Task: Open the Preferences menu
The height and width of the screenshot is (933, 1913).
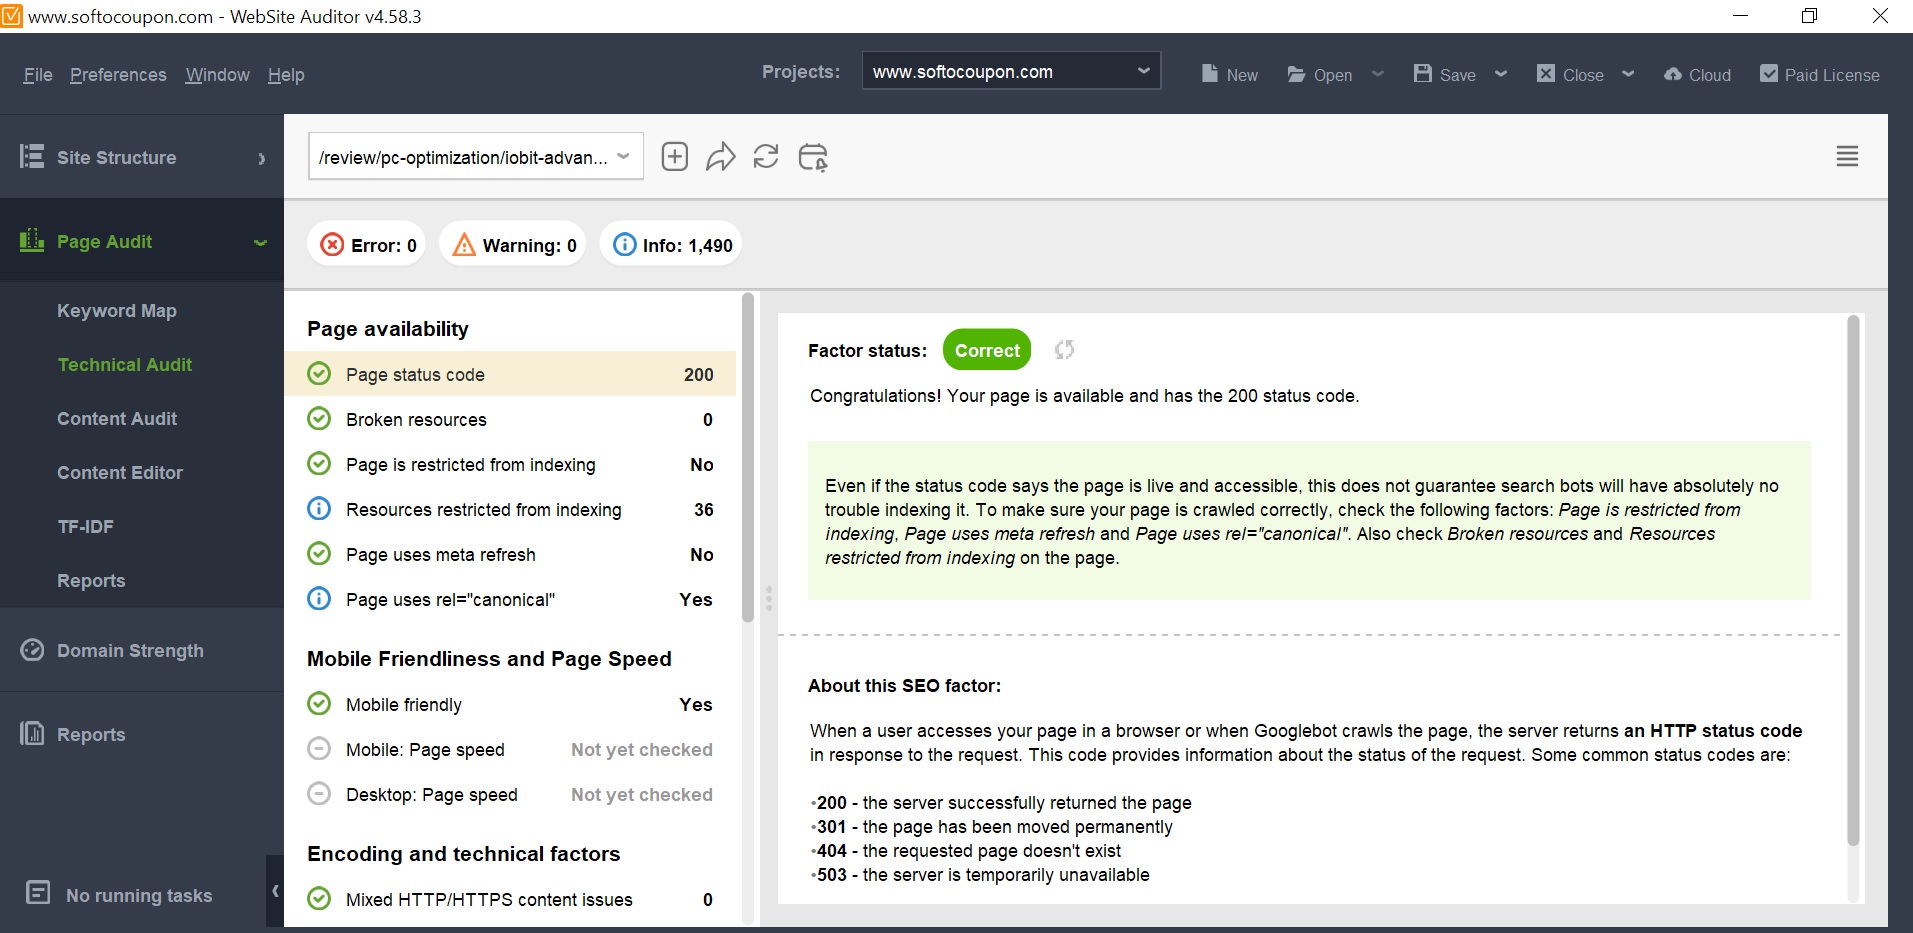Action: [x=118, y=75]
